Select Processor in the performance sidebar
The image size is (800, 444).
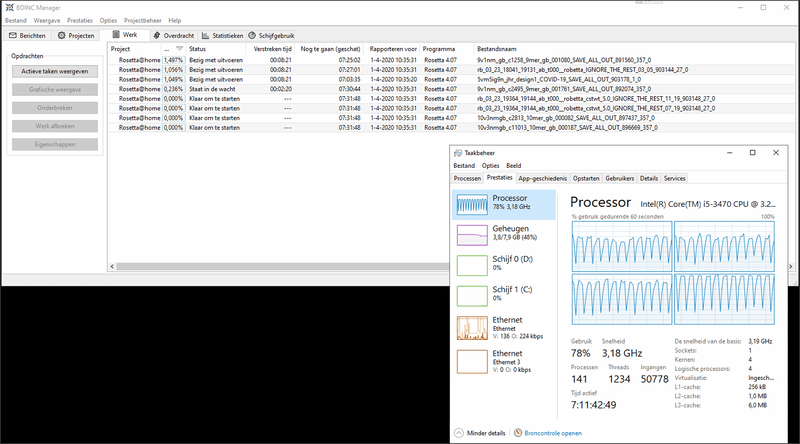[x=504, y=205]
